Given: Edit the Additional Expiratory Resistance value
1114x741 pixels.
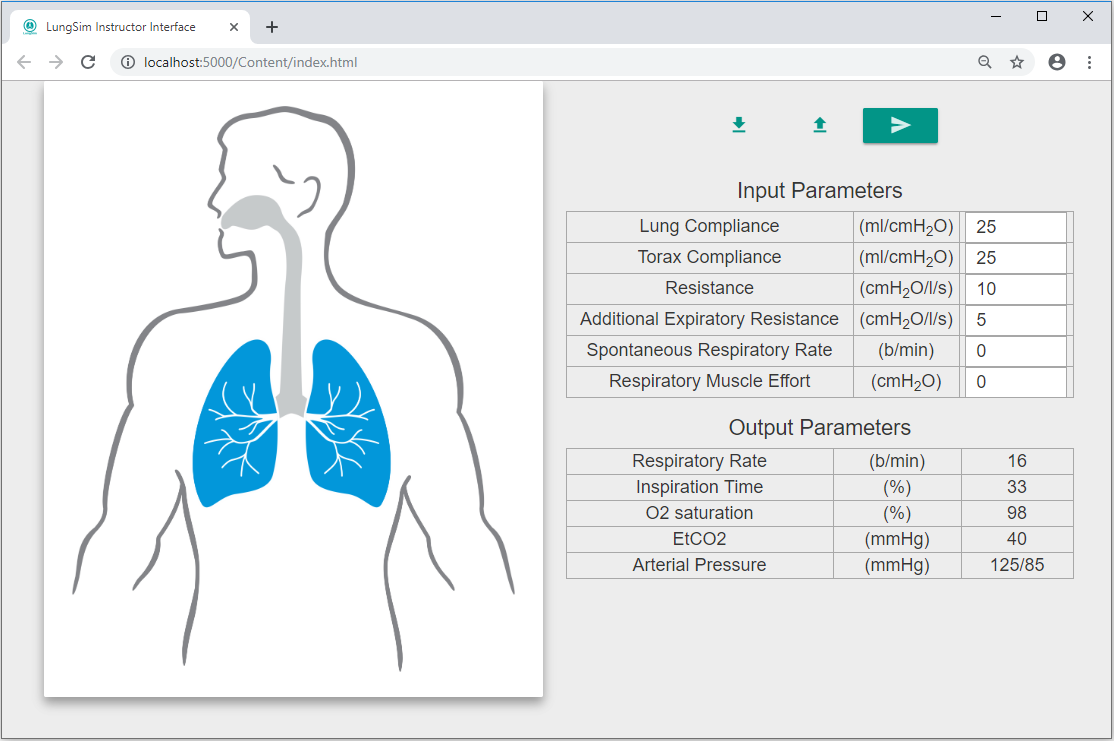Looking at the screenshot, I should [x=1015, y=320].
